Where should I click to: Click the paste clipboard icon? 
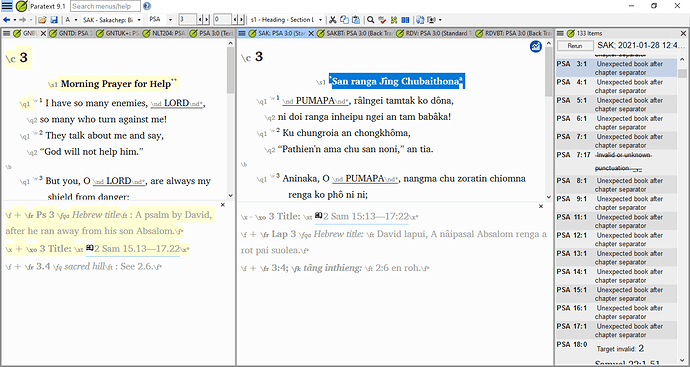pyautogui.click(x=356, y=20)
